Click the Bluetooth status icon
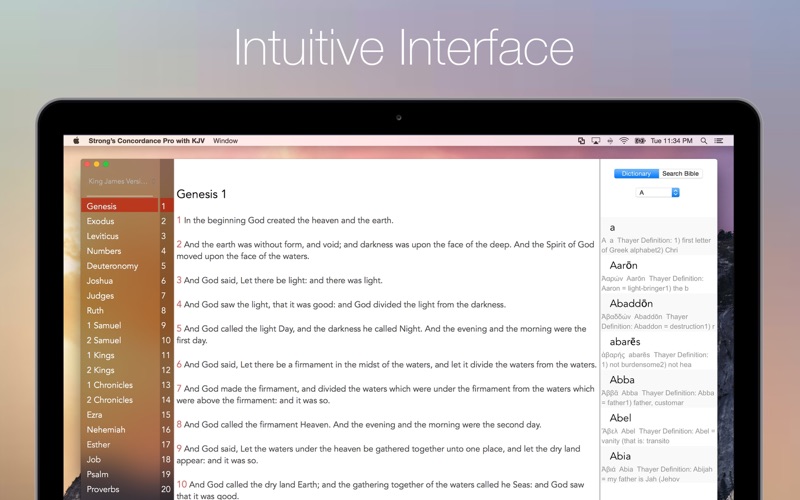Screen dimensions: 800x500 (x=610, y=141)
